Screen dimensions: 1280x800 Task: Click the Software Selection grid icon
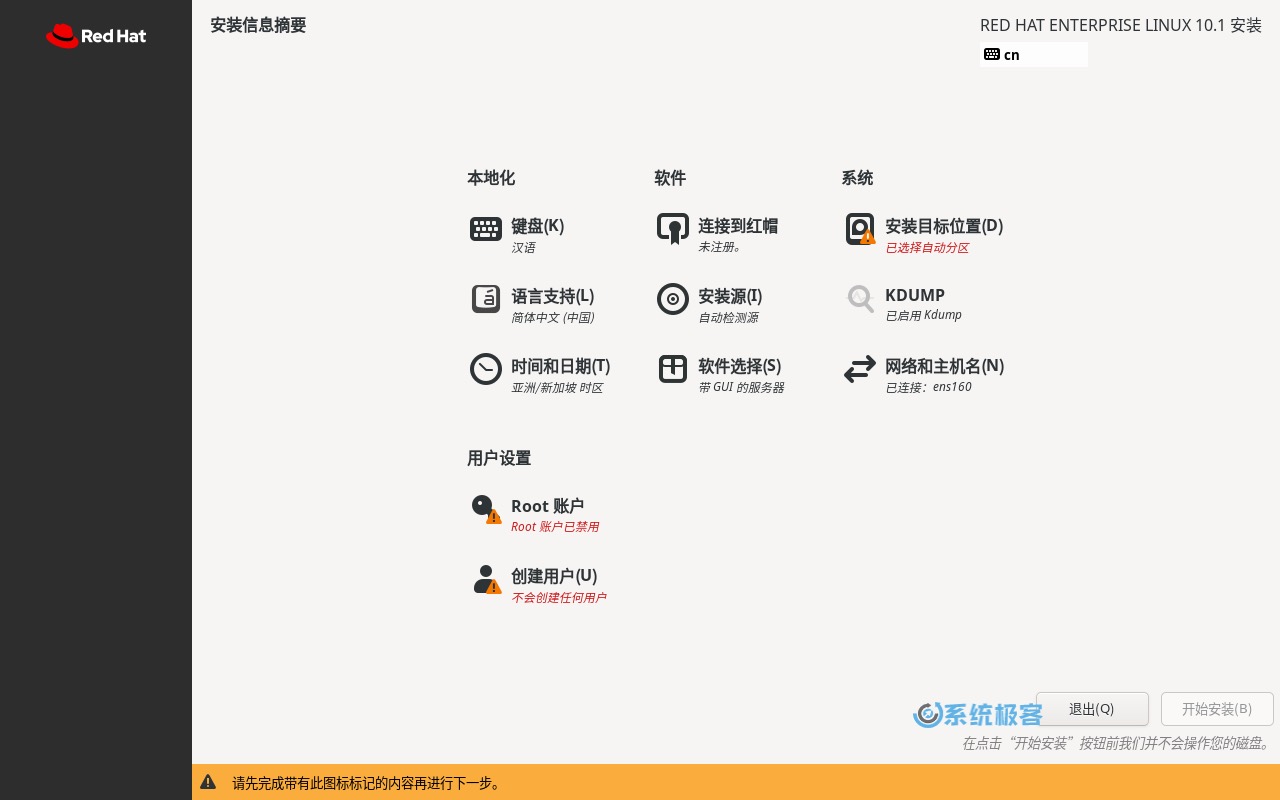[x=673, y=369]
